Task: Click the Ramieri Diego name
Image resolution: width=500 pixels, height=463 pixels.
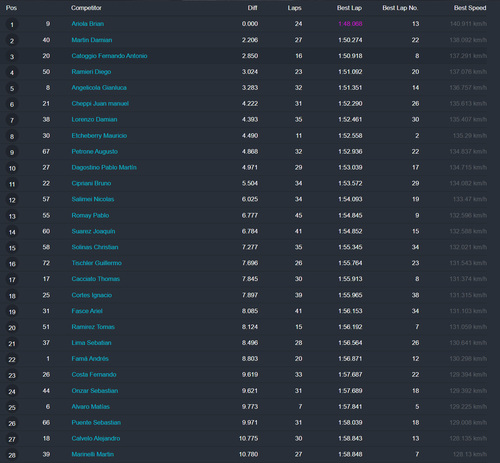Action: [x=91, y=72]
